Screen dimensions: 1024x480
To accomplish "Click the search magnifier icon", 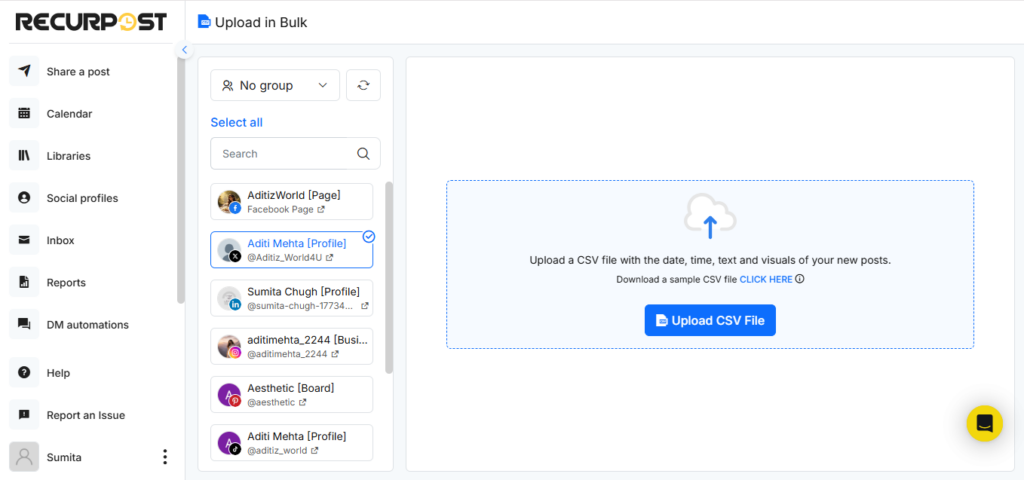I will 363,154.
